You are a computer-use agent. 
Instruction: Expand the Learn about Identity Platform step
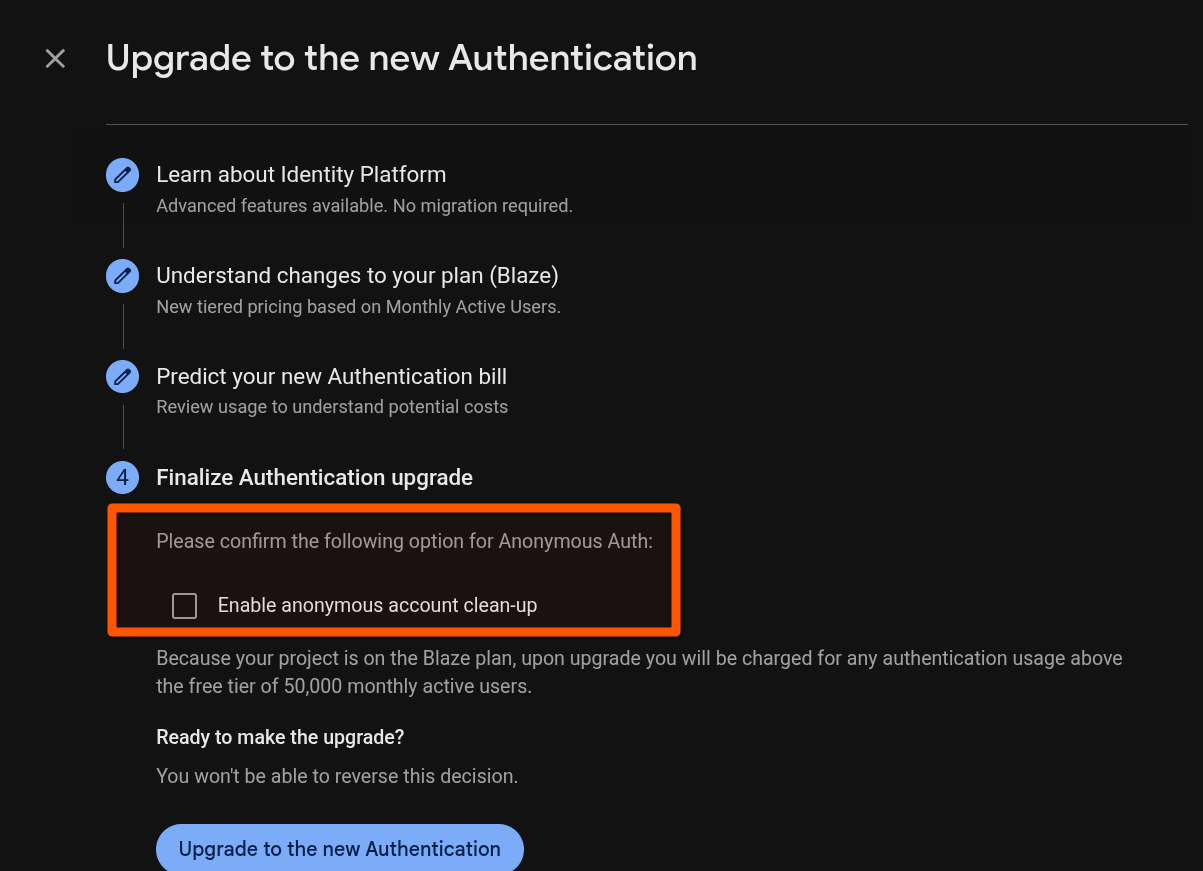[301, 174]
